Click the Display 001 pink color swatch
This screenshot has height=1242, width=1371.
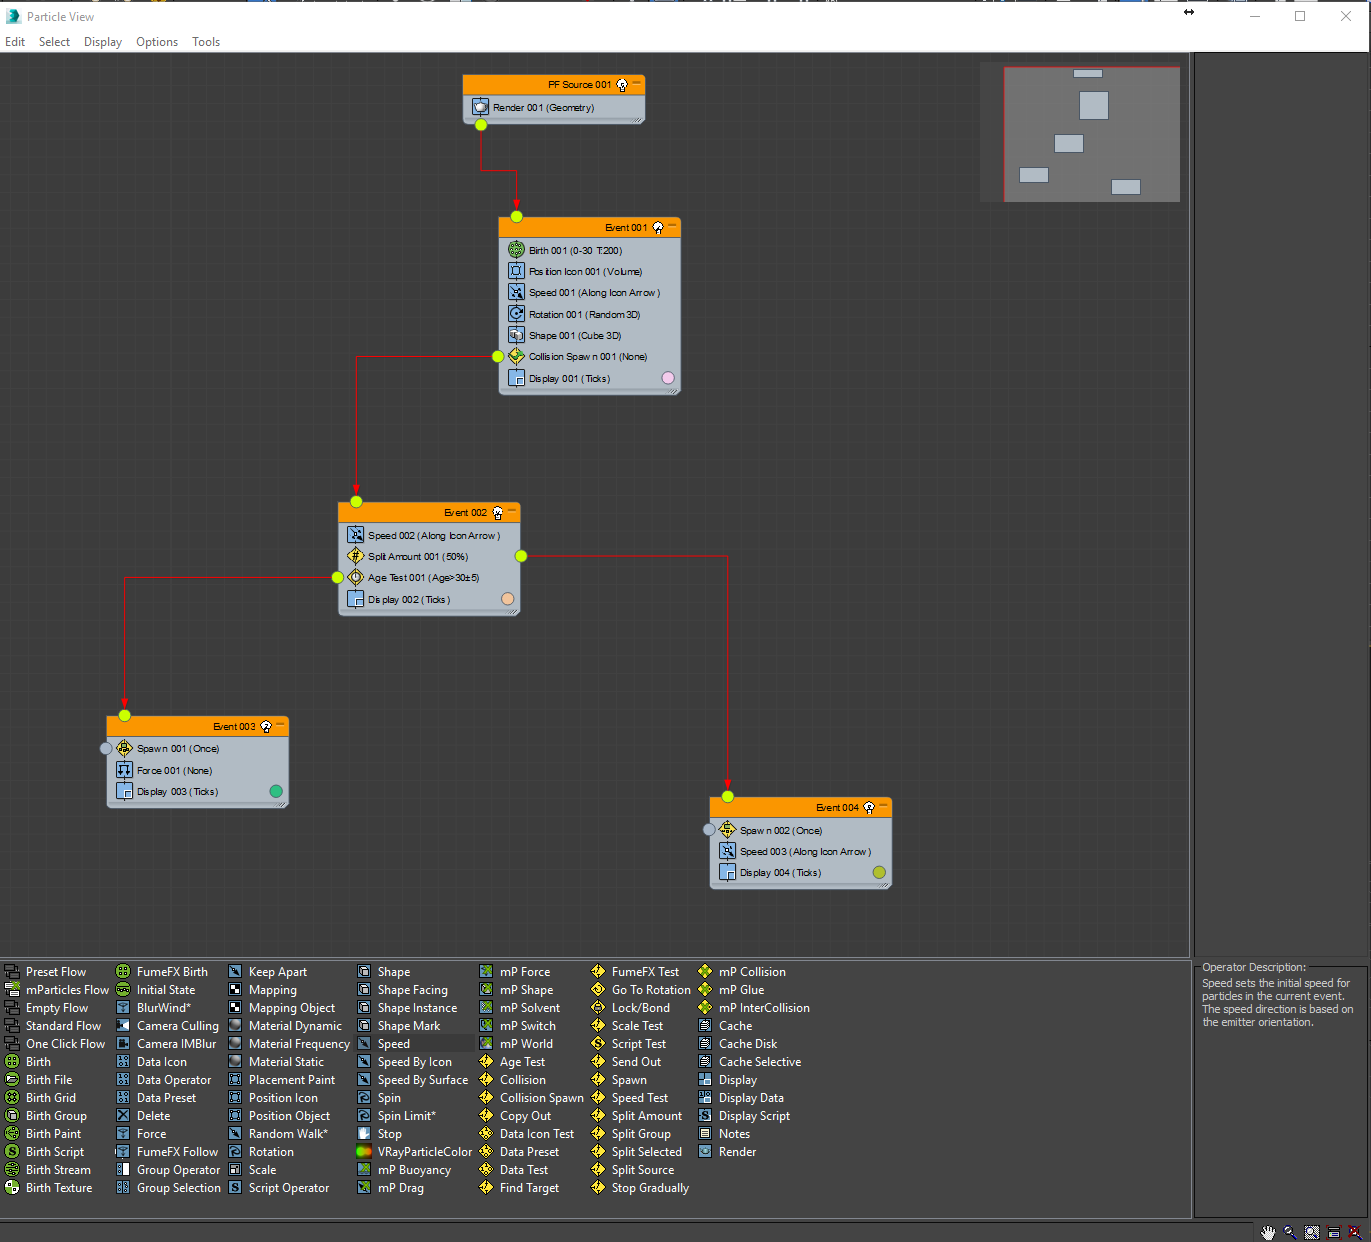[668, 378]
